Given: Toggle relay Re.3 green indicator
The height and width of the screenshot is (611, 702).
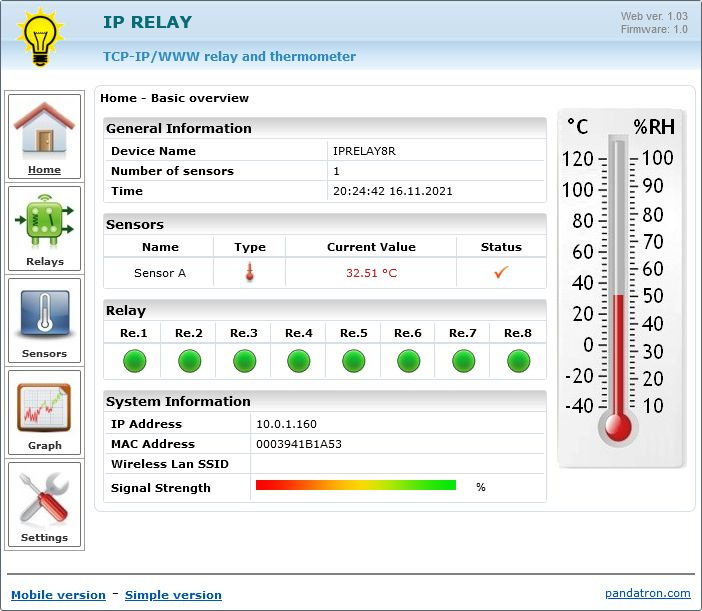Looking at the screenshot, I should tap(244, 361).
